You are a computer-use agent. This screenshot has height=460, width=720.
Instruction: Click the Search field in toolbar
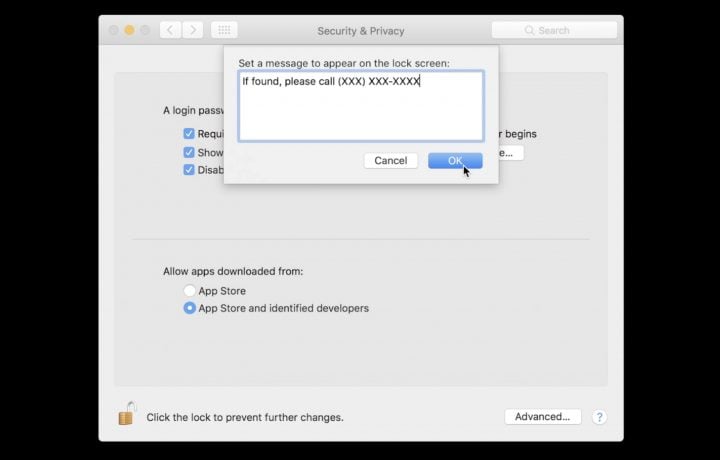coord(554,30)
